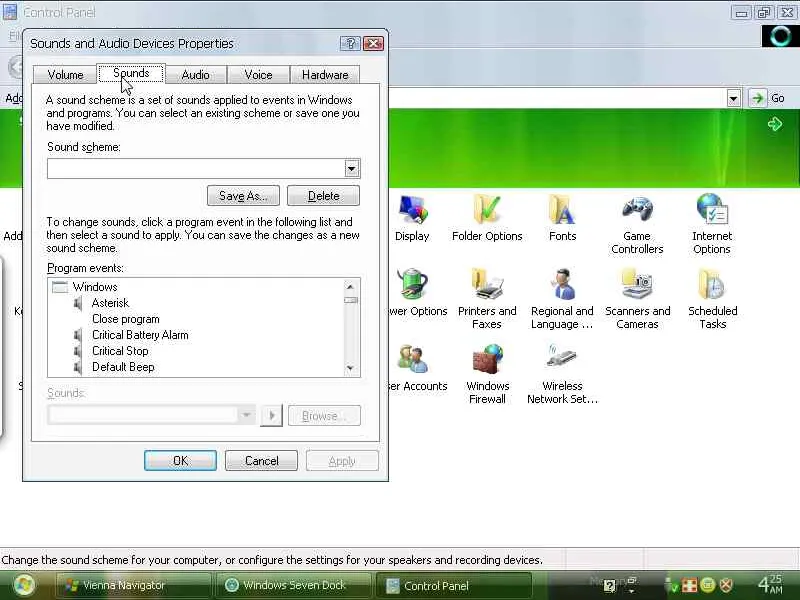Open Printers and Faxes icon
Screen dimensions: 800x600
[x=487, y=285]
